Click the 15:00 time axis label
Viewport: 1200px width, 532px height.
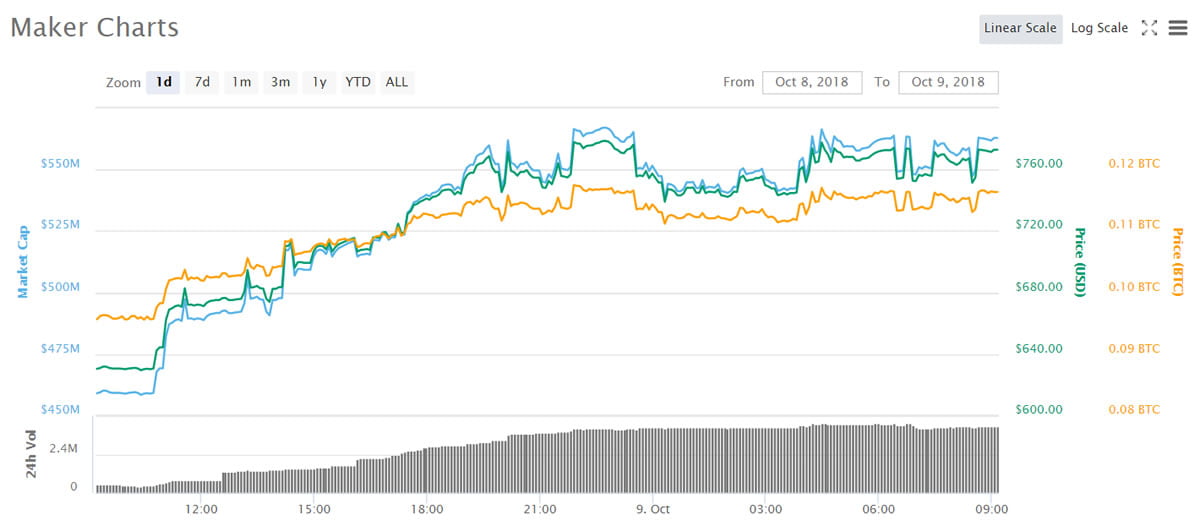point(314,509)
